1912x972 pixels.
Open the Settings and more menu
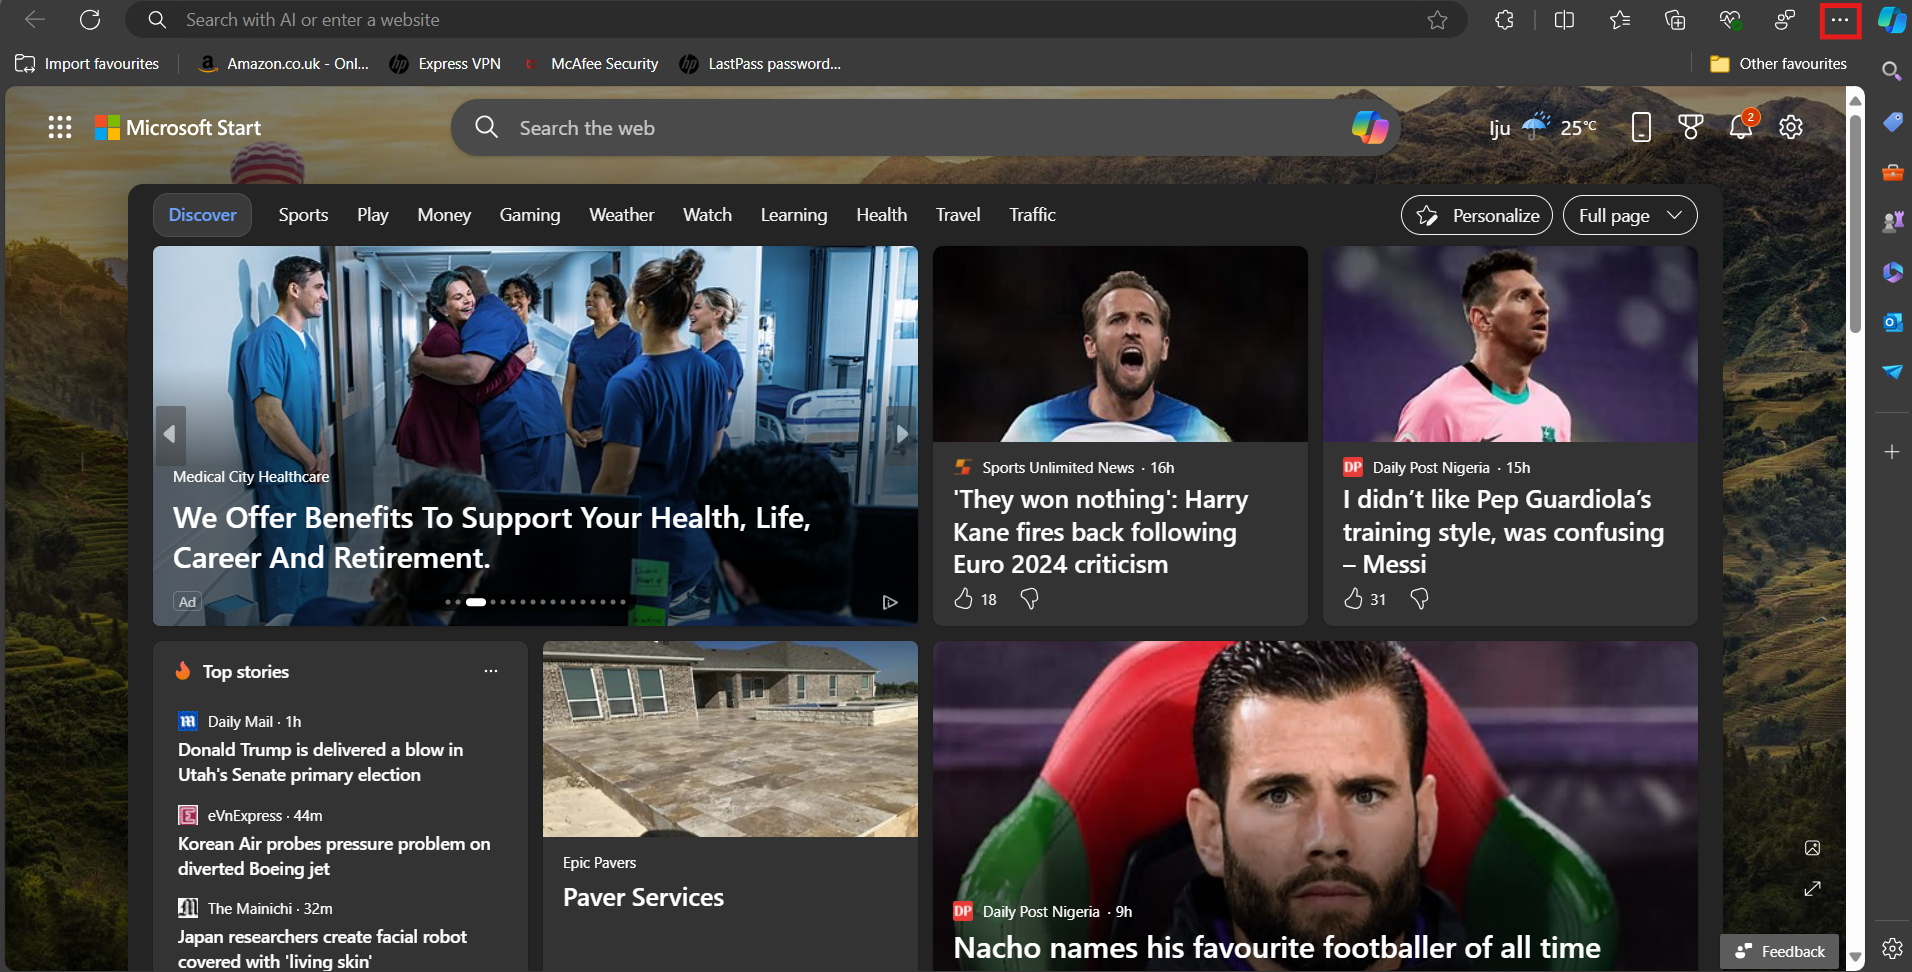pos(1841,19)
